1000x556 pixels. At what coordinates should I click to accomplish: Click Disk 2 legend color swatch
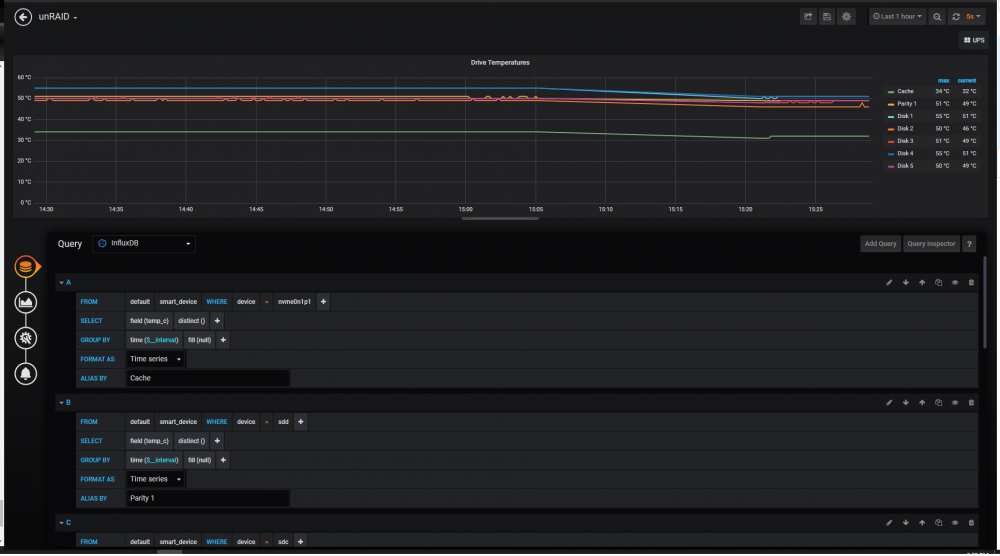click(x=891, y=129)
